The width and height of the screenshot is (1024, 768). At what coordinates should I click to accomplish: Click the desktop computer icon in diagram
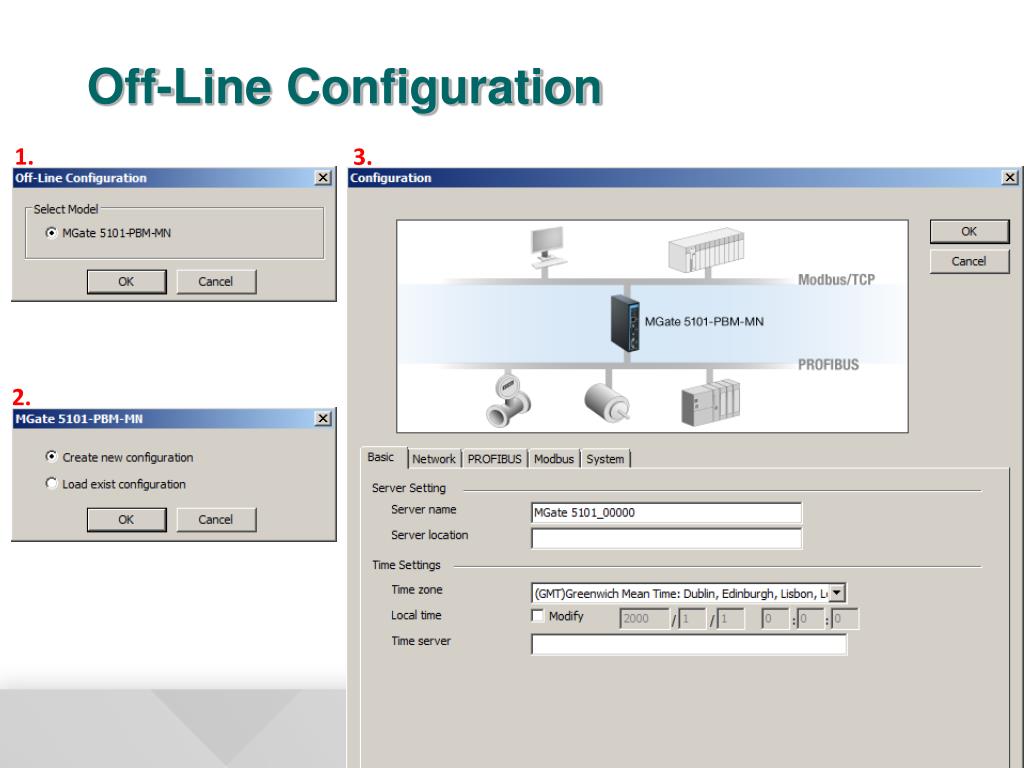[x=547, y=248]
